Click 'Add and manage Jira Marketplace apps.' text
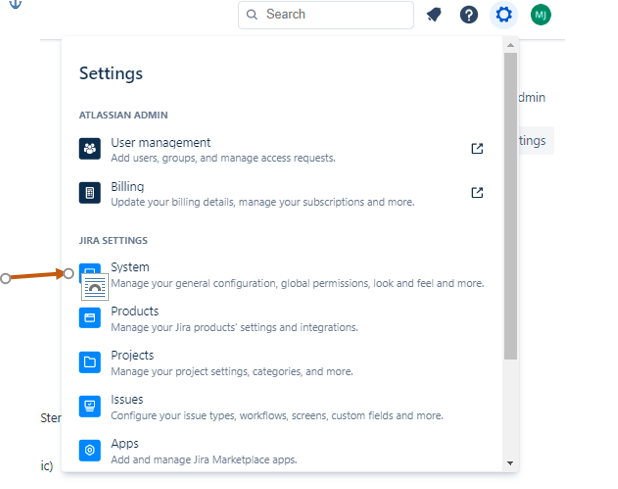Screen dimensions: 618x489 [204, 460]
